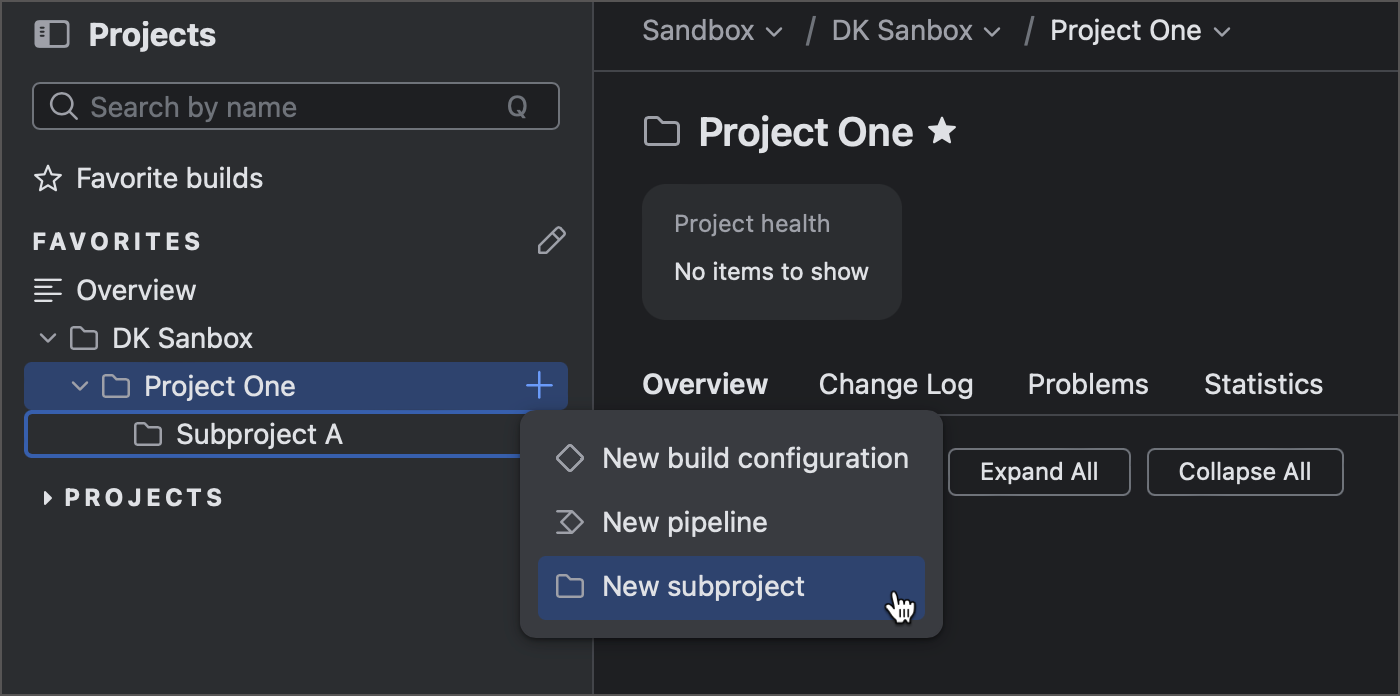Click the Collapse All button
This screenshot has height=696, width=1400.
pyautogui.click(x=1245, y=471)
